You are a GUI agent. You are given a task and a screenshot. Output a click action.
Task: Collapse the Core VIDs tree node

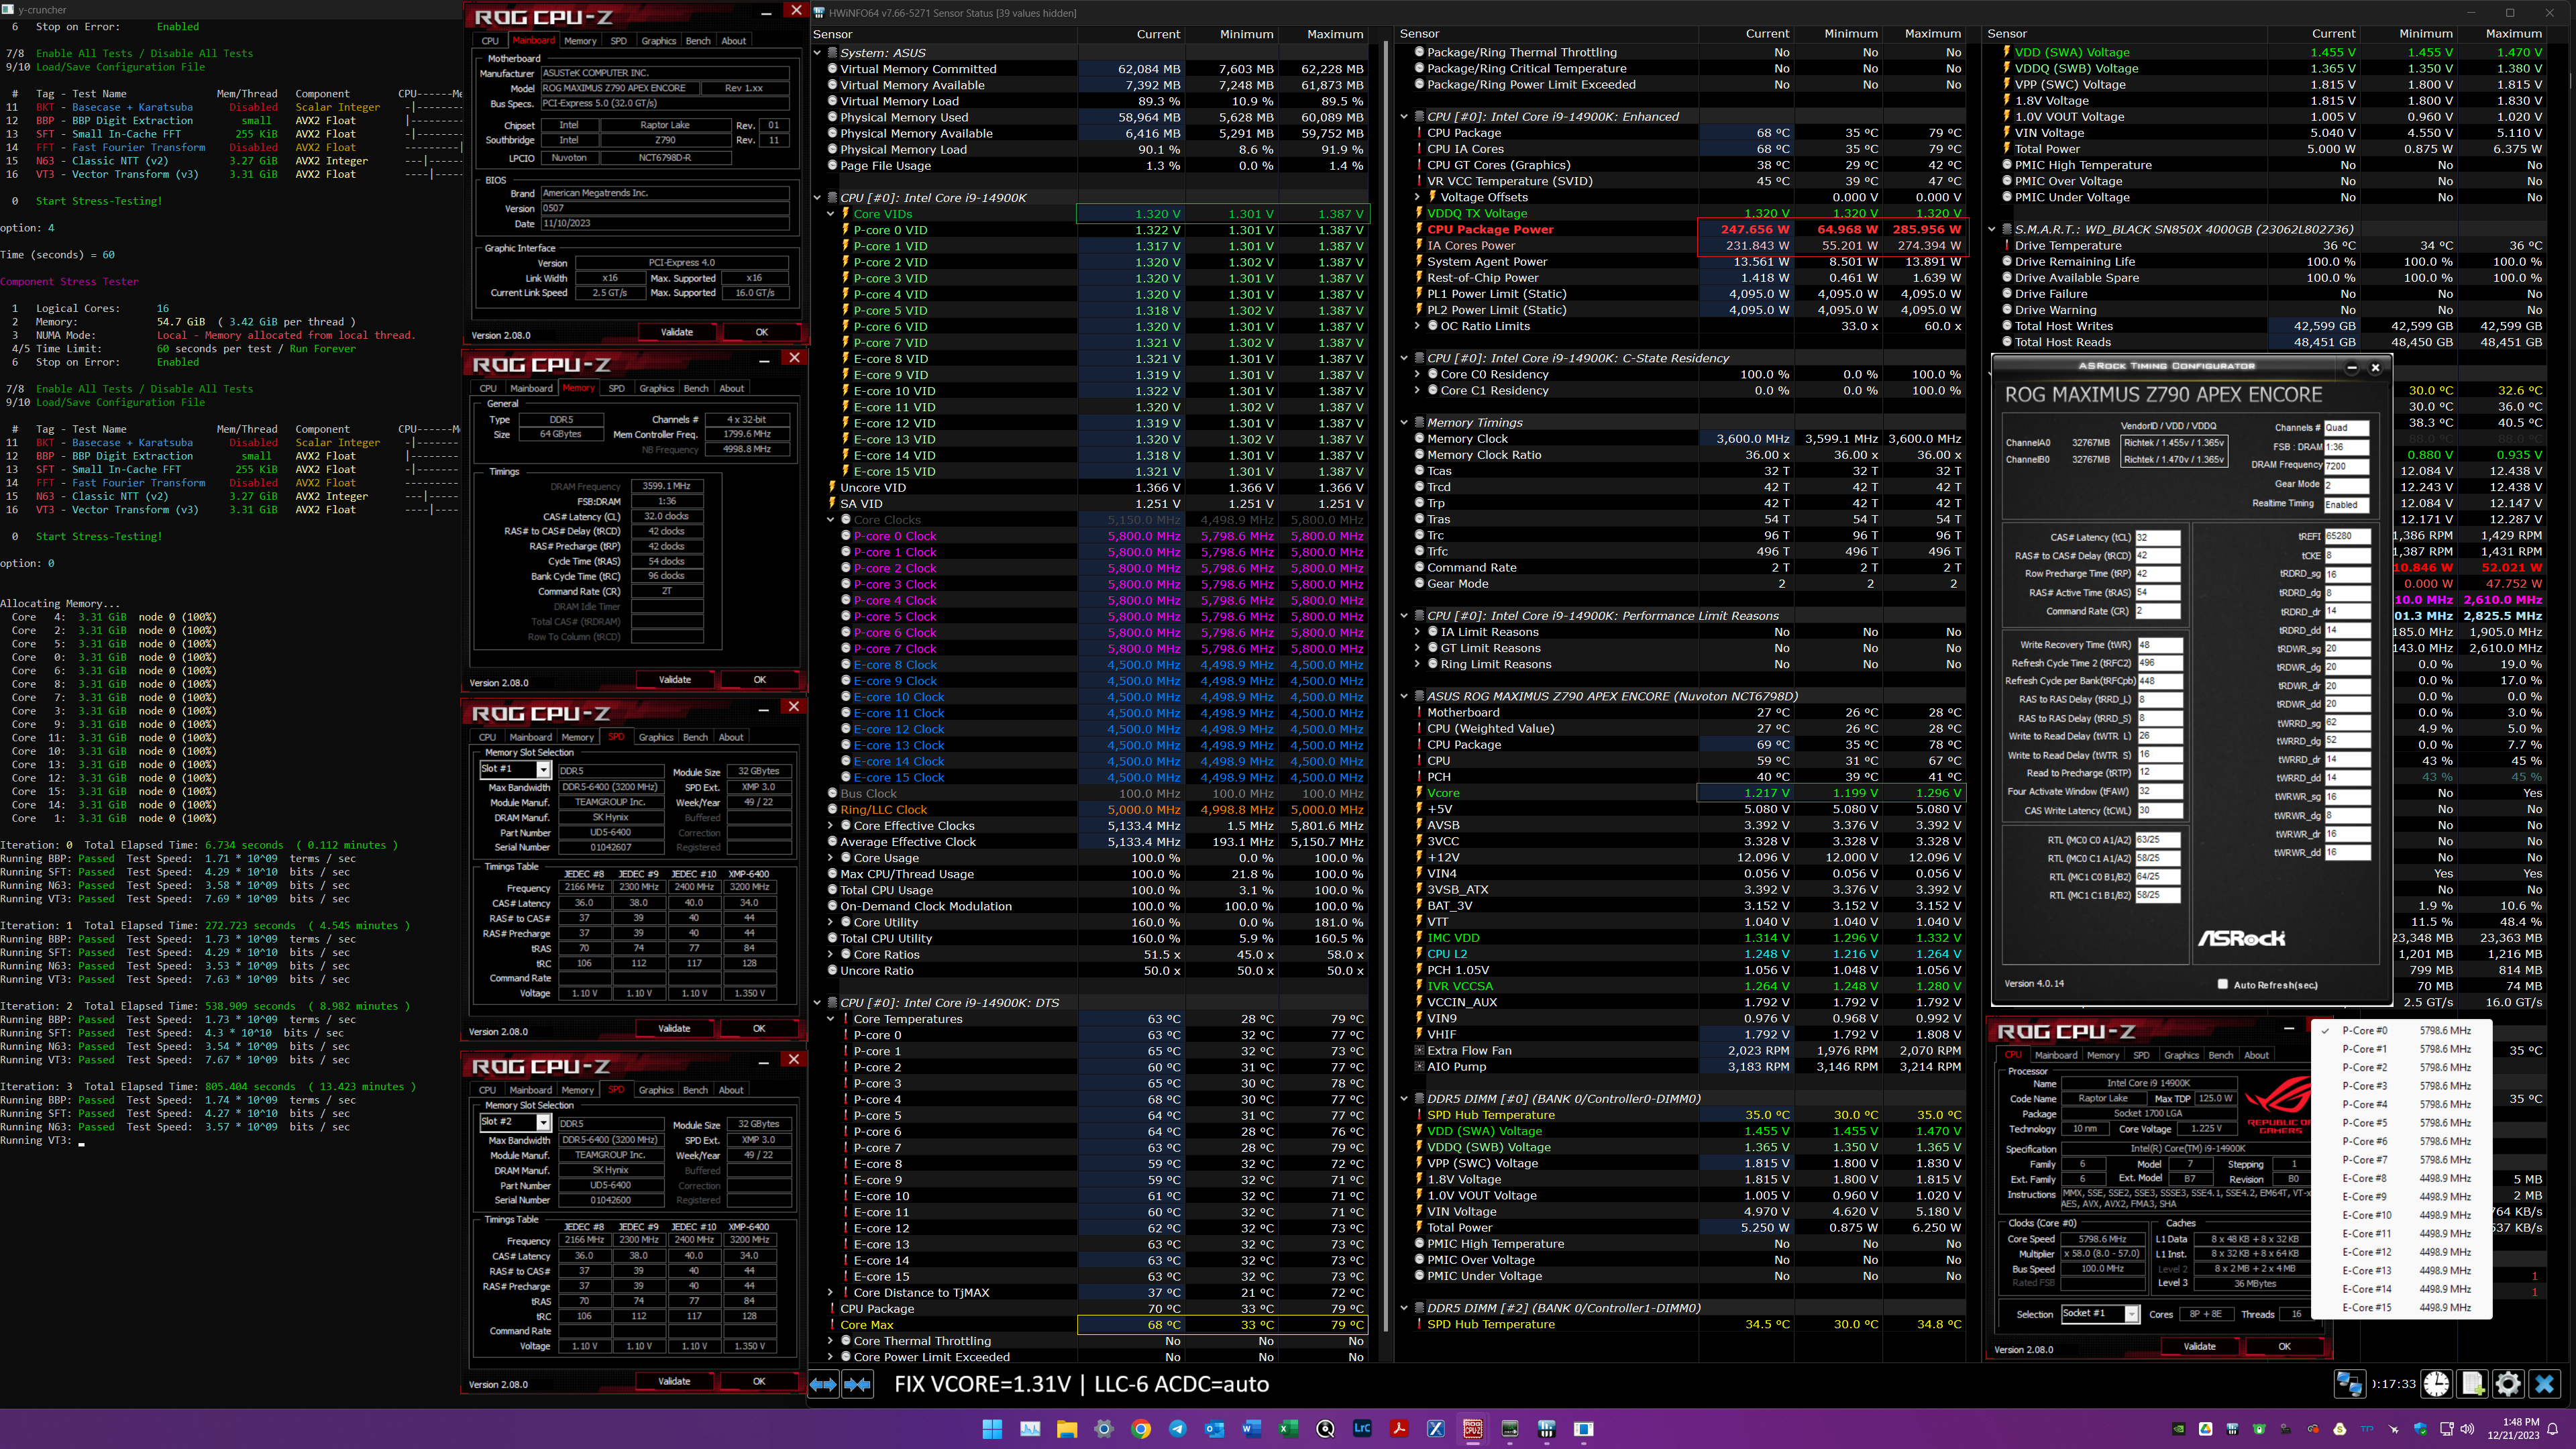[x=831, y=214]
